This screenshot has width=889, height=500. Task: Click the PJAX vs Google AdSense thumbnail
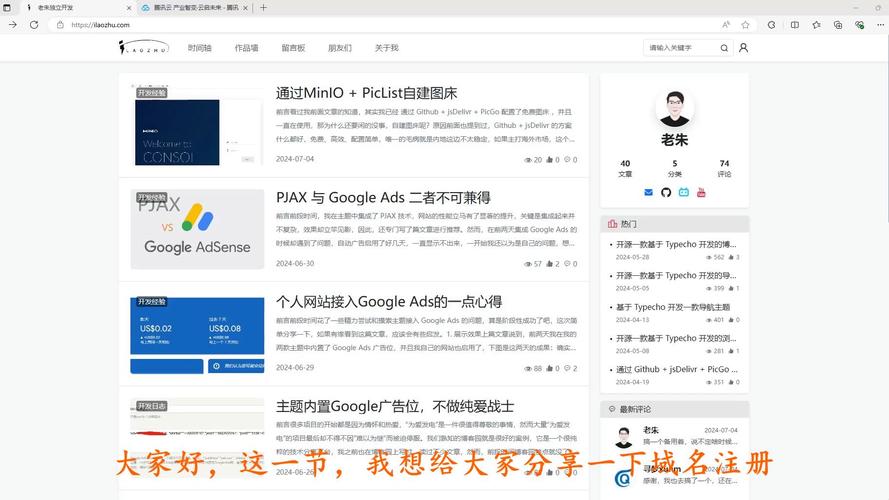197,229
